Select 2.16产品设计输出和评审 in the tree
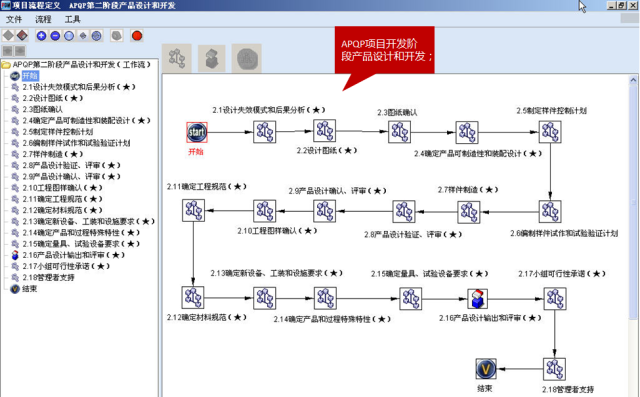Image resolution: width=640 pixels, height=397 pixels. click(73, 255)
